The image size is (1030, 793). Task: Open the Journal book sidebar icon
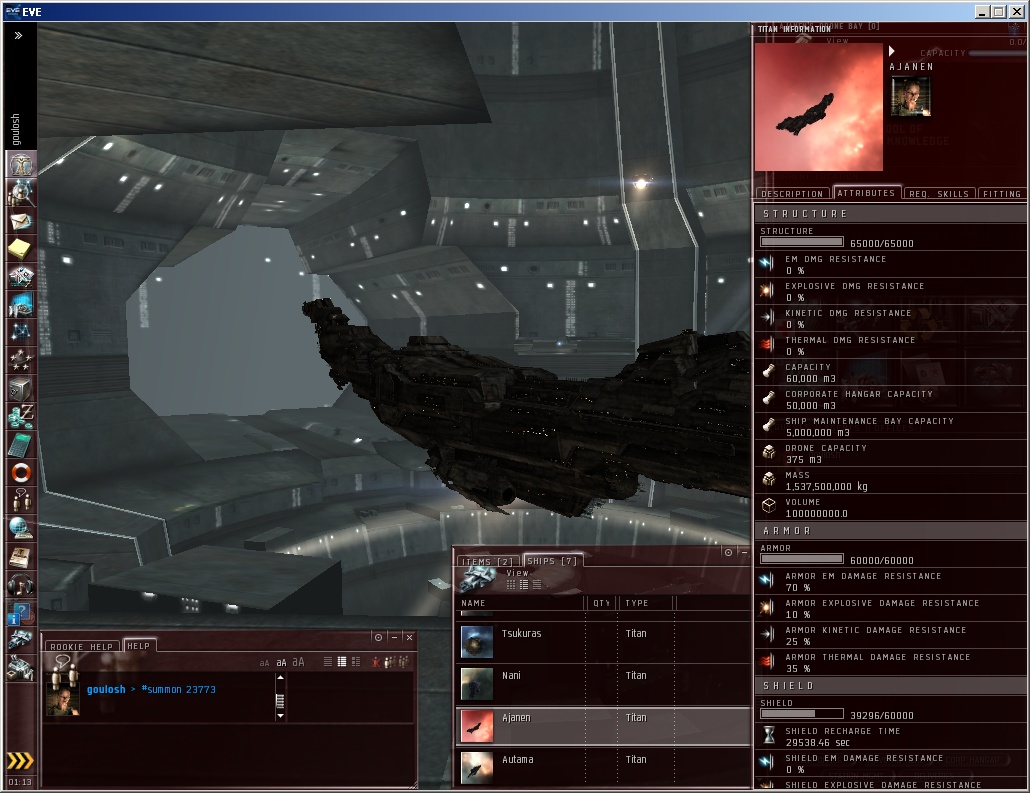pos(20,556)
